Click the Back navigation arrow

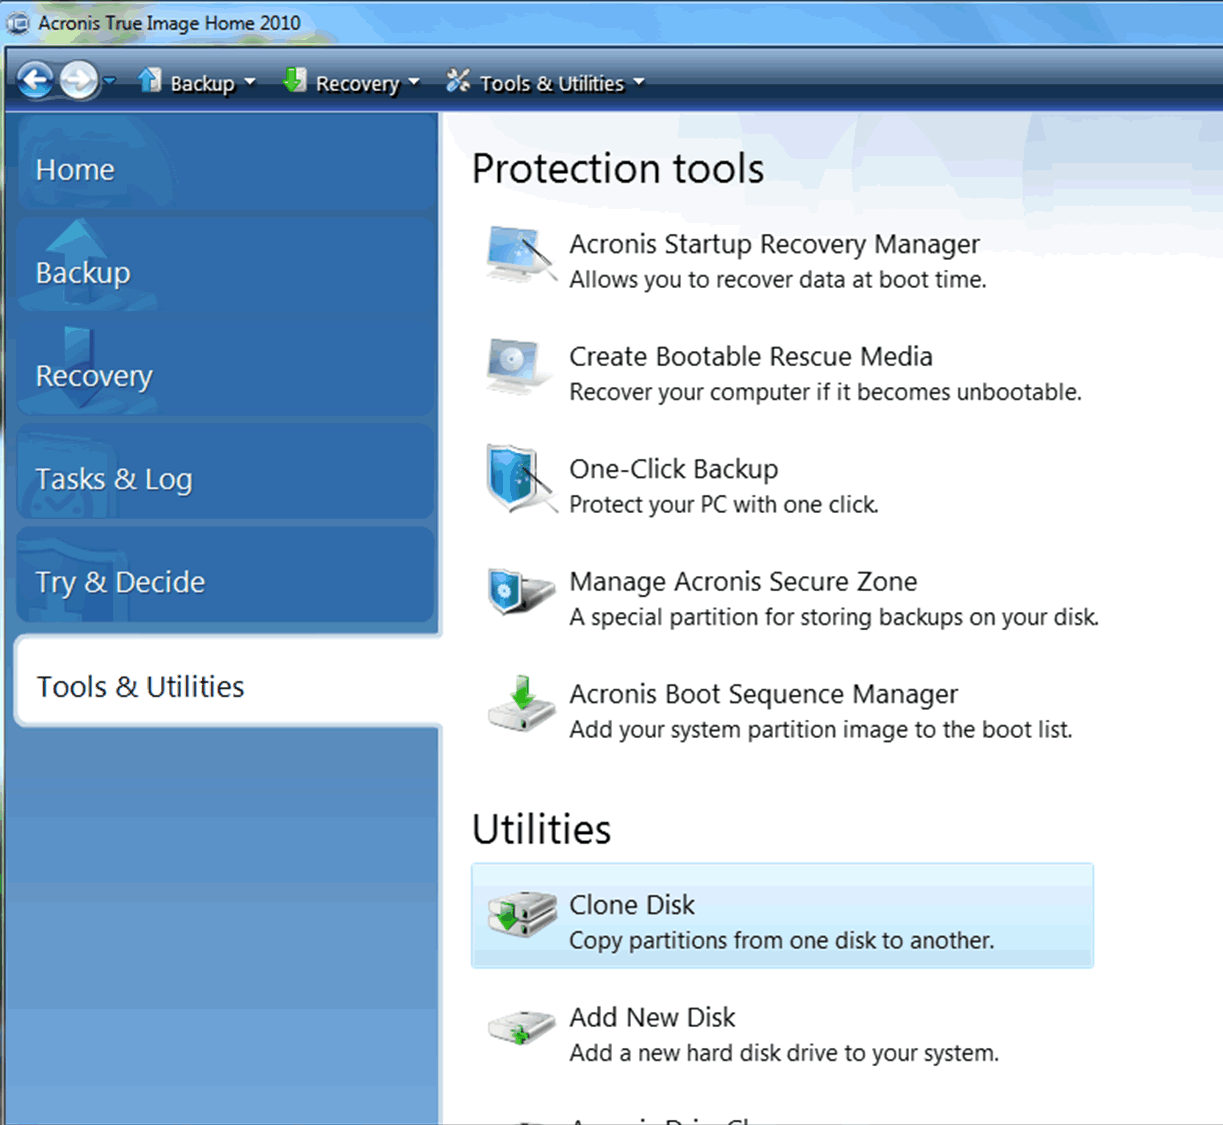tap(35, 81)
